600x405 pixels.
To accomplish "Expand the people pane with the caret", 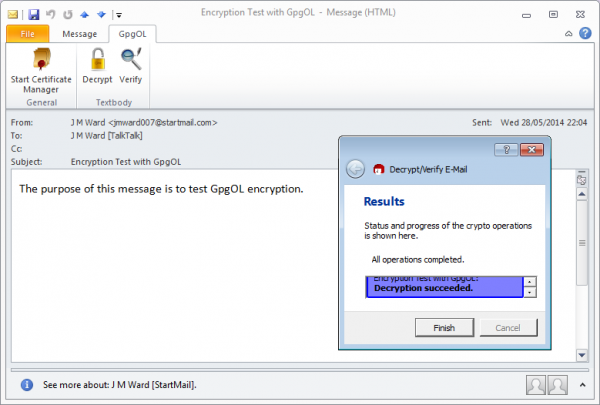I will tap(582, 385).
